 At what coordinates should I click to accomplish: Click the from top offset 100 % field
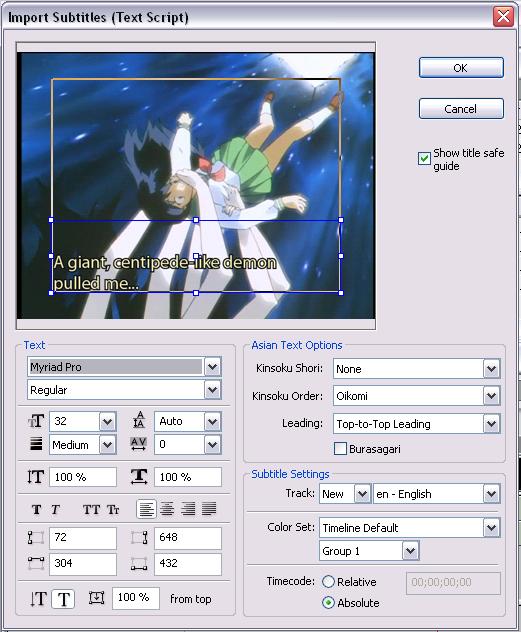tap(135, 598)
